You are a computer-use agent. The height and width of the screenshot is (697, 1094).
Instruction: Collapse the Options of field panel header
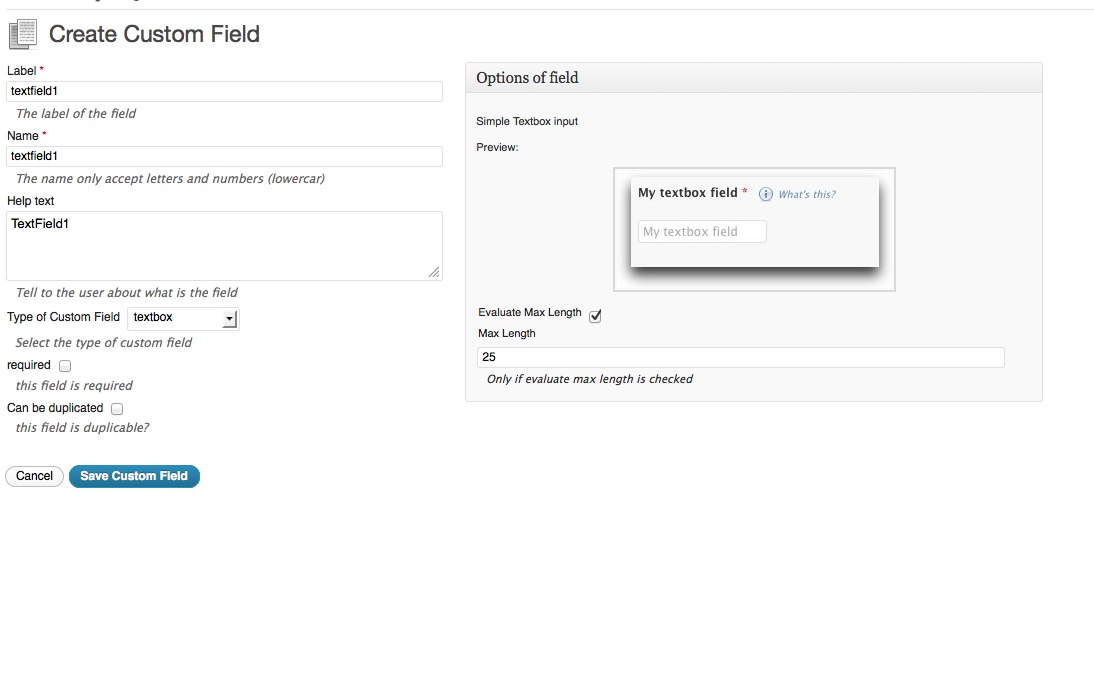click(x=753, y=78)
